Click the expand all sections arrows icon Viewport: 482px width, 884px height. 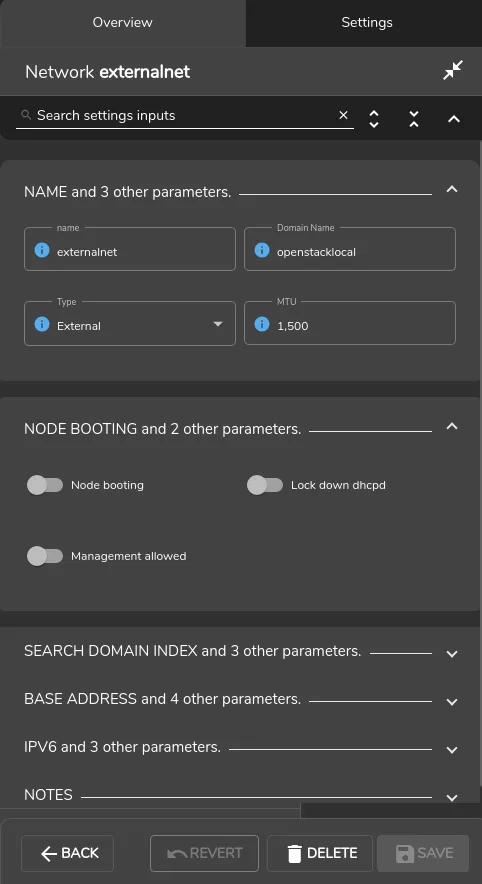(374, 118)
